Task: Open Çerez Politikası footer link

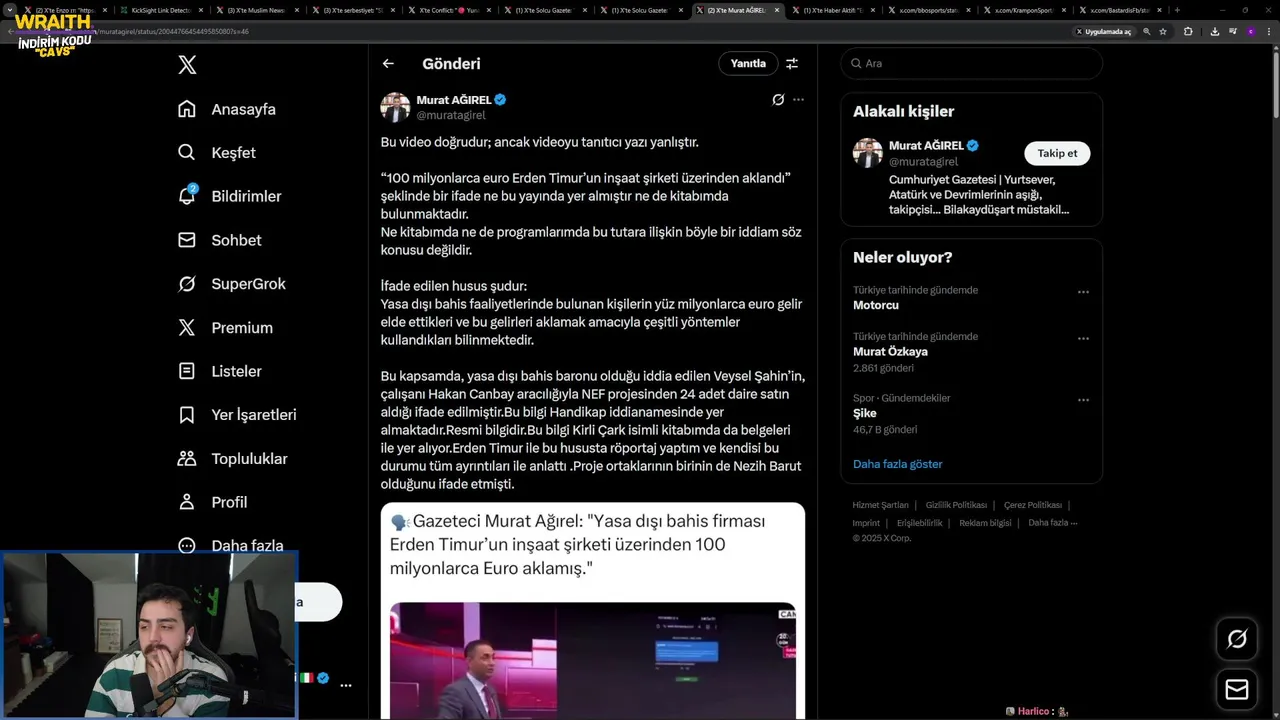Action: click(1033, 505)
